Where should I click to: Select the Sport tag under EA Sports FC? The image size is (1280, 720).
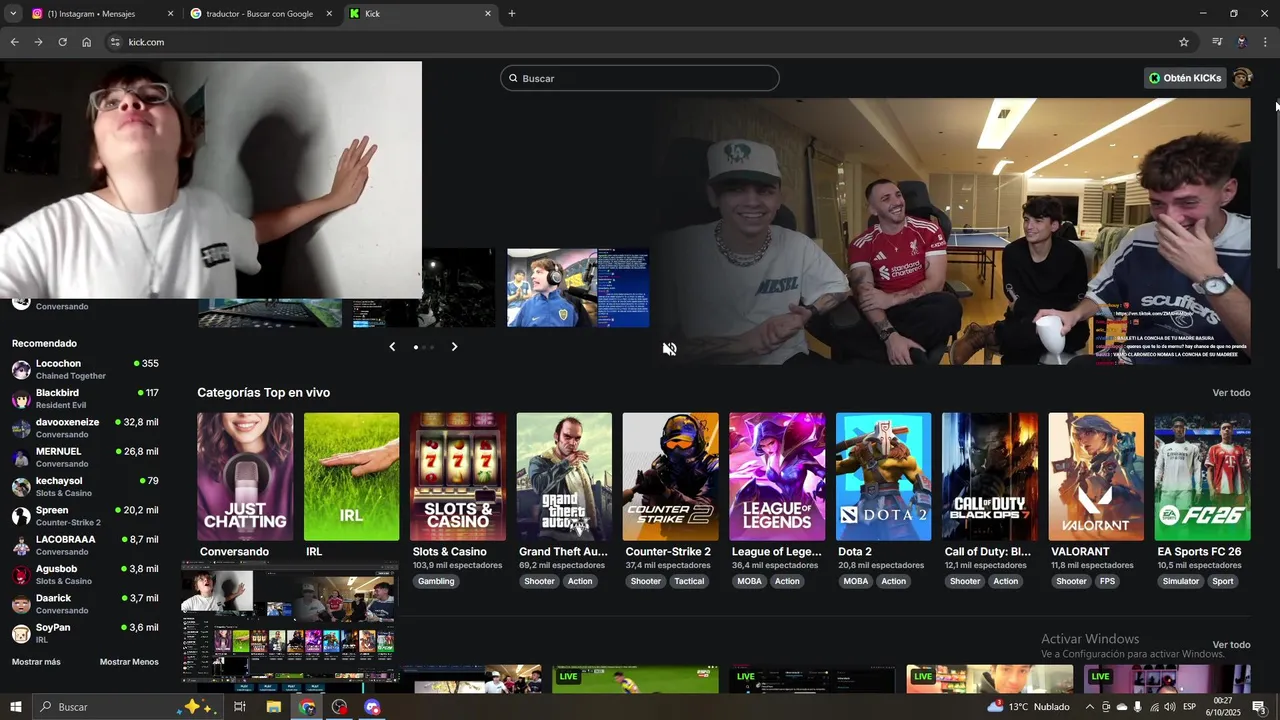click(x=1223, y=581)
